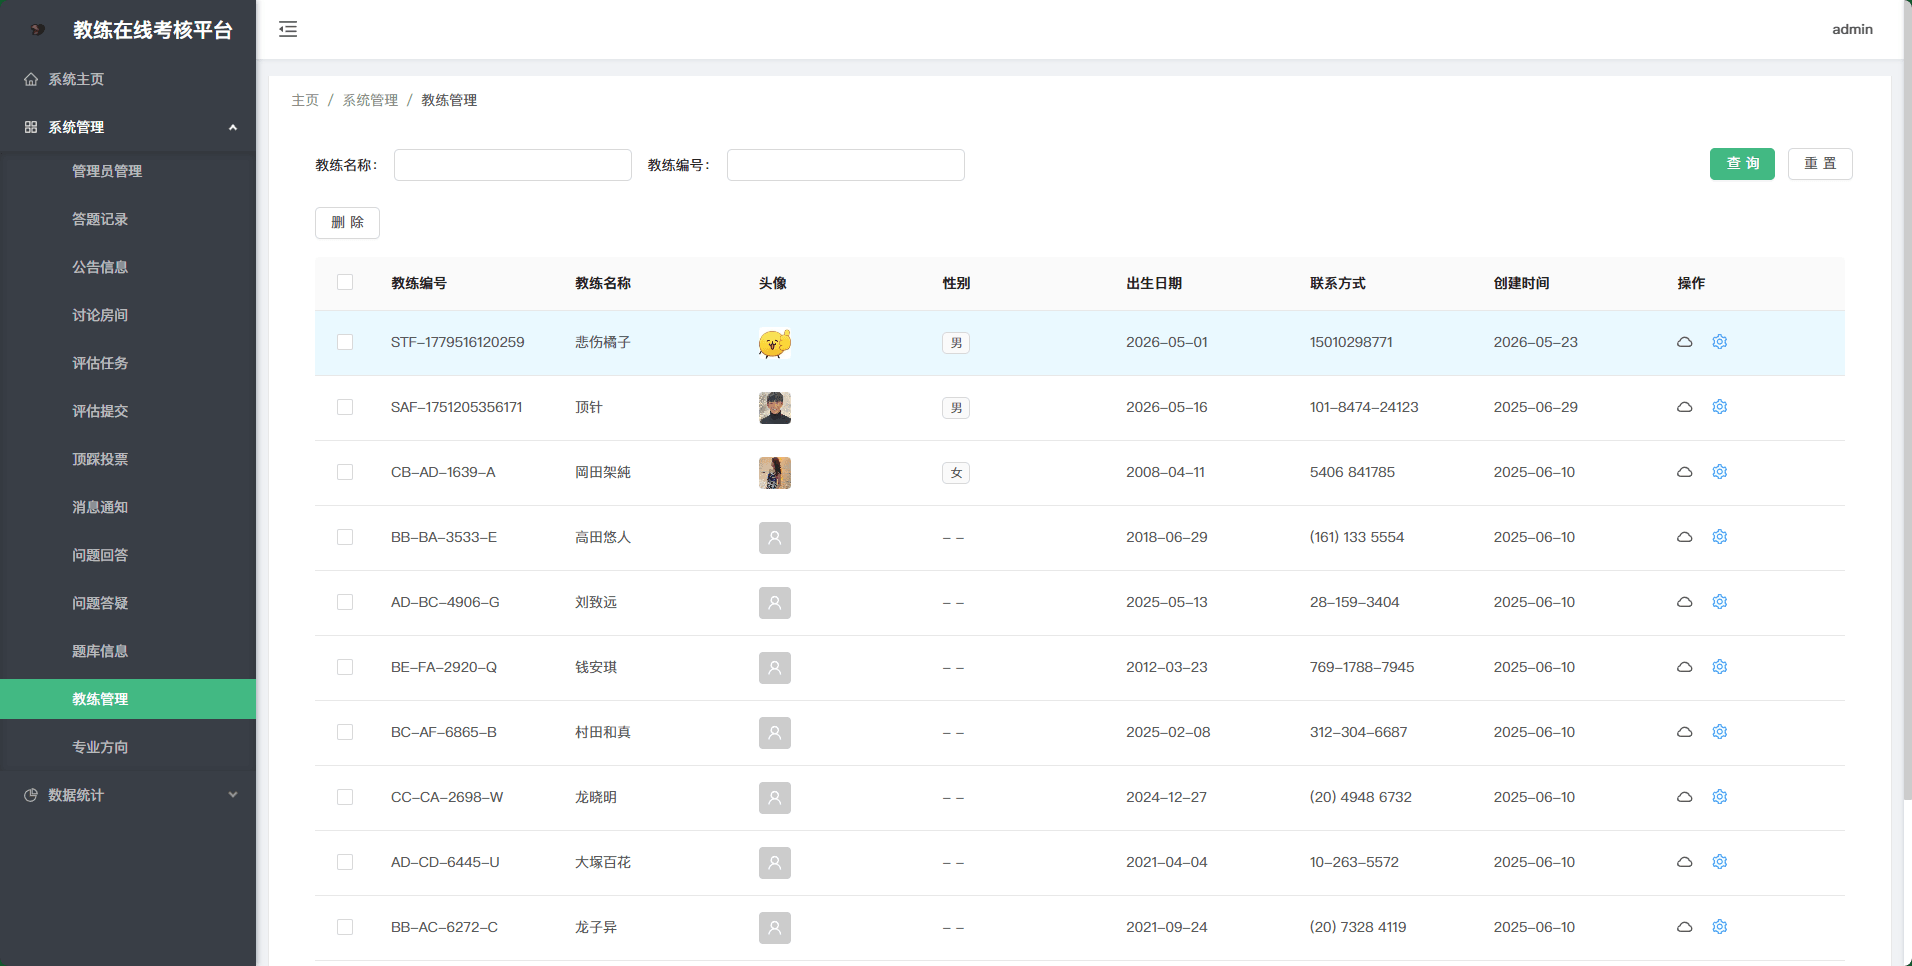The width and height of the screenshot is (1912, 966).
Task: Click the cloud icon for 刘致远 row
Action: [1684, 602]
